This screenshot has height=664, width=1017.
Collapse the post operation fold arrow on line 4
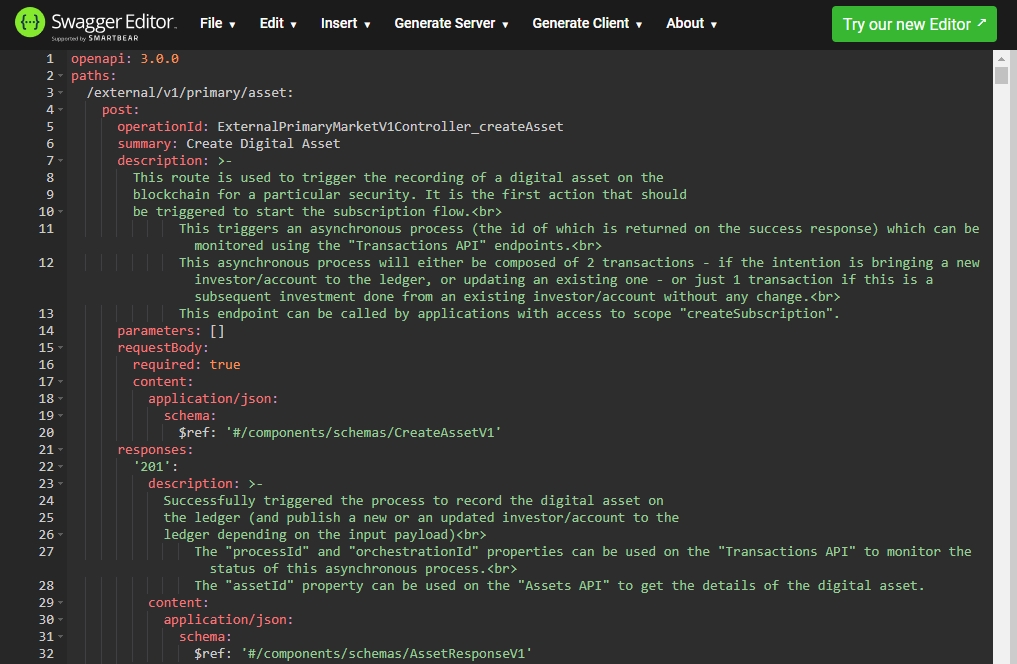(61, 110)
